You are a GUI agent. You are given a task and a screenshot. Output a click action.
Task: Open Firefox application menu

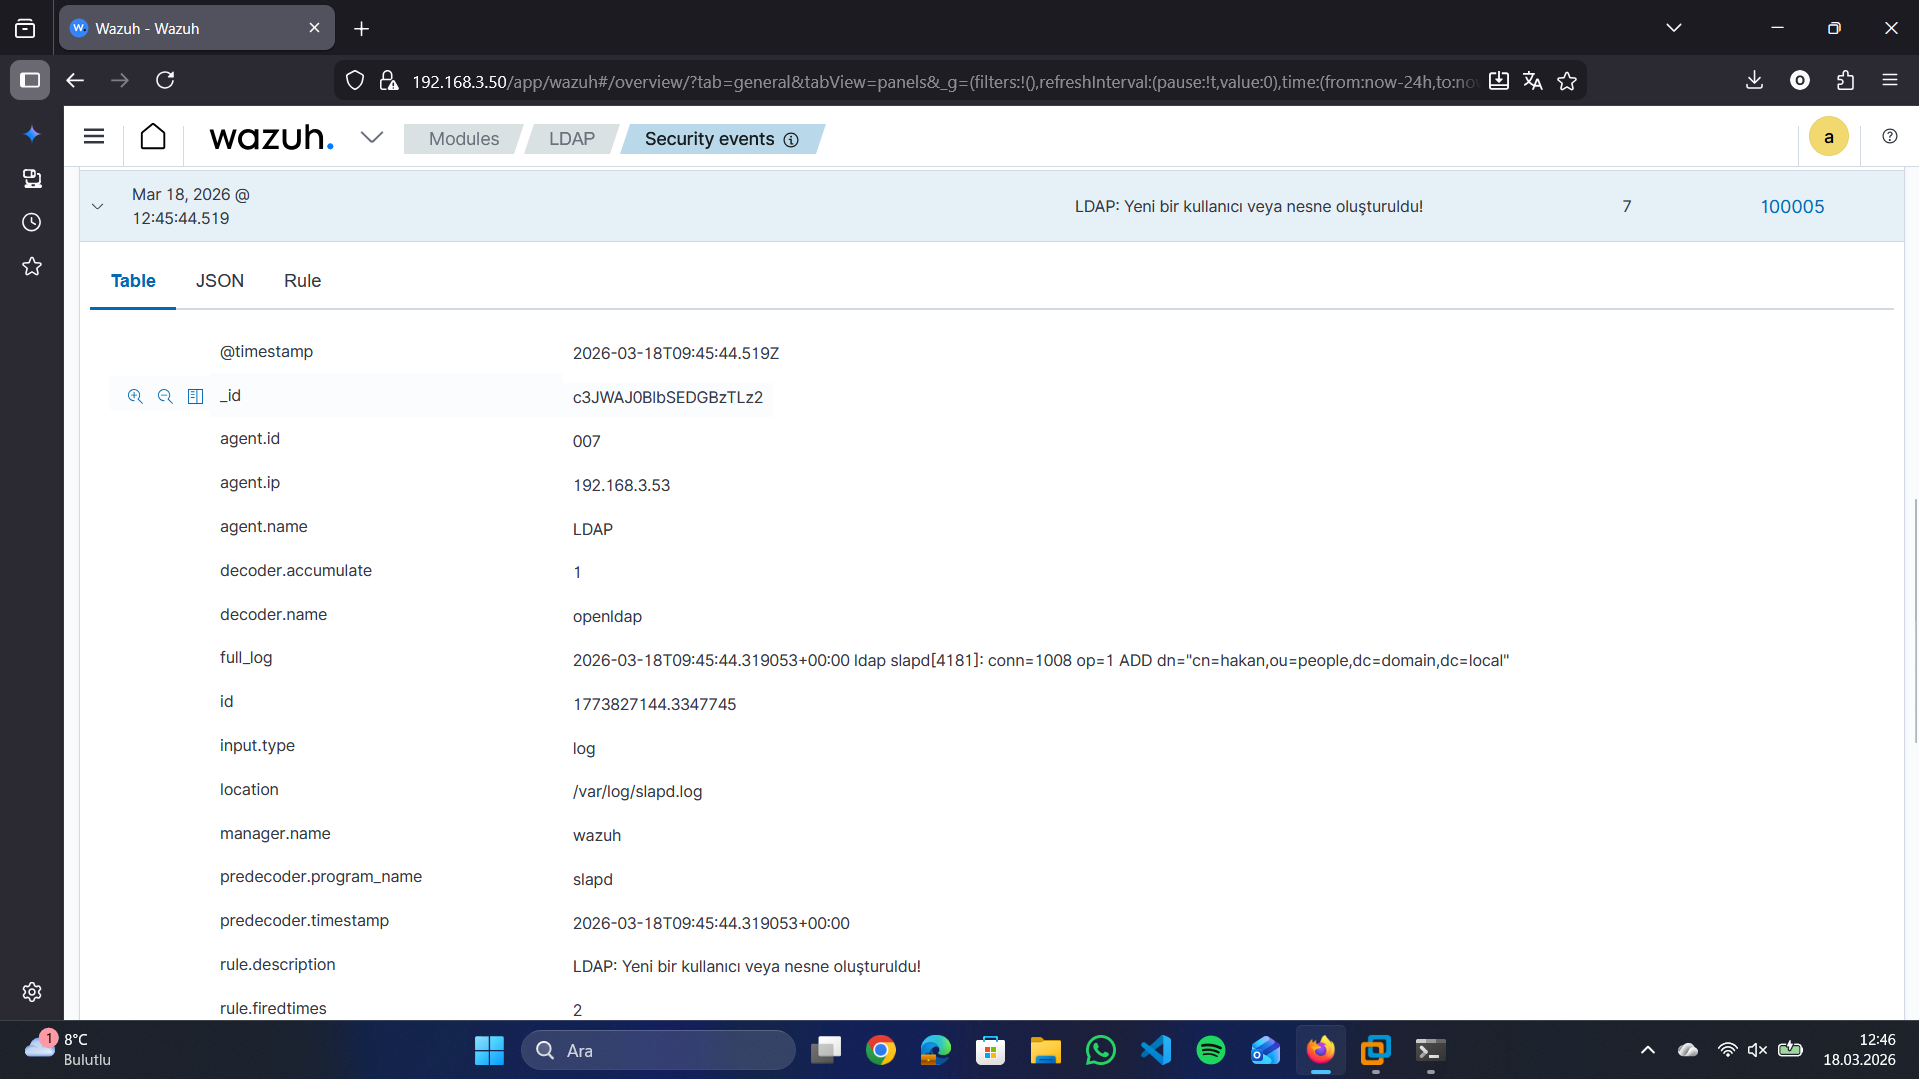[x=1889, y=80]
